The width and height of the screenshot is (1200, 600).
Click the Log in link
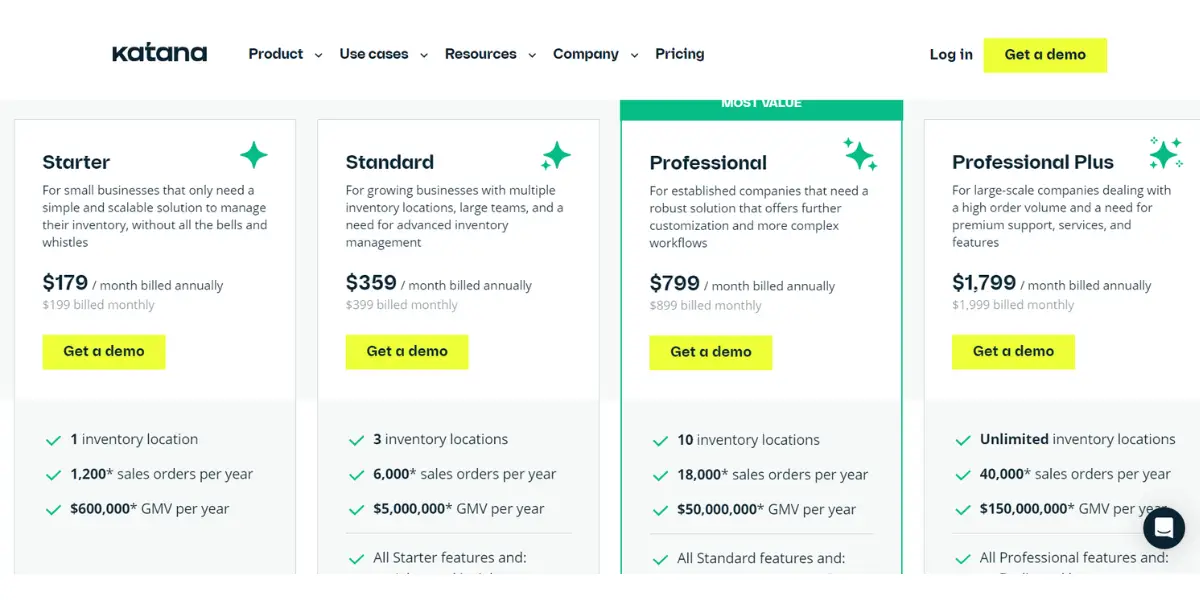point(951,55)
